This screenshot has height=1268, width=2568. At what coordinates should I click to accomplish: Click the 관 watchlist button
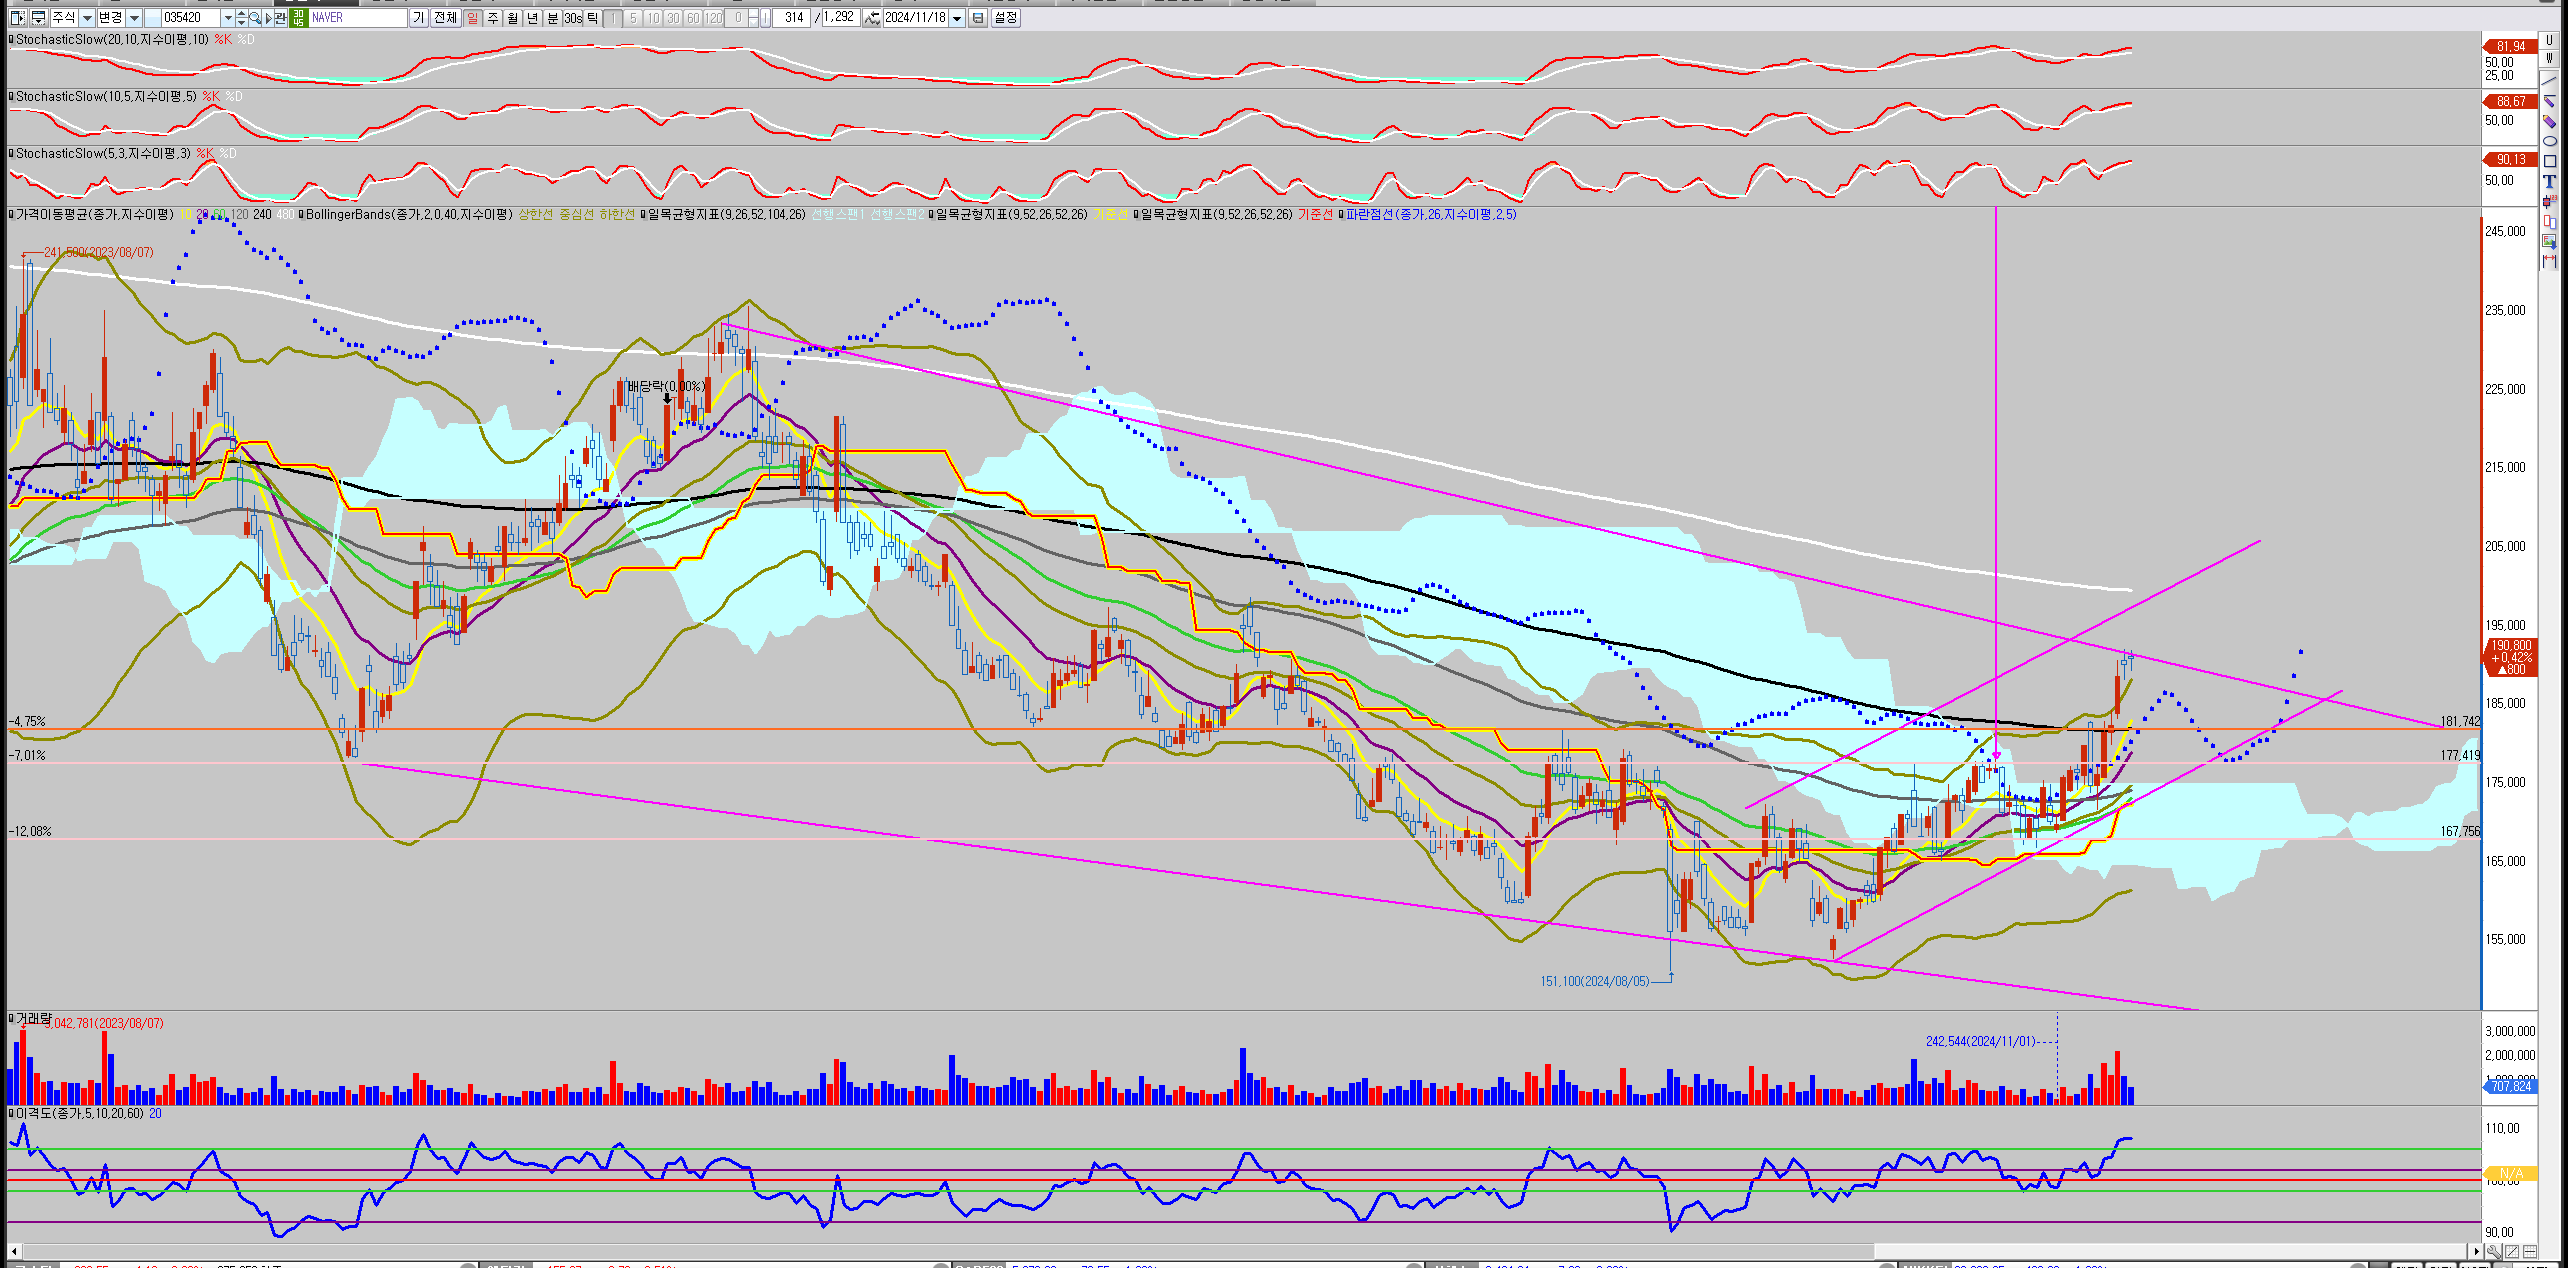(280, 18)
